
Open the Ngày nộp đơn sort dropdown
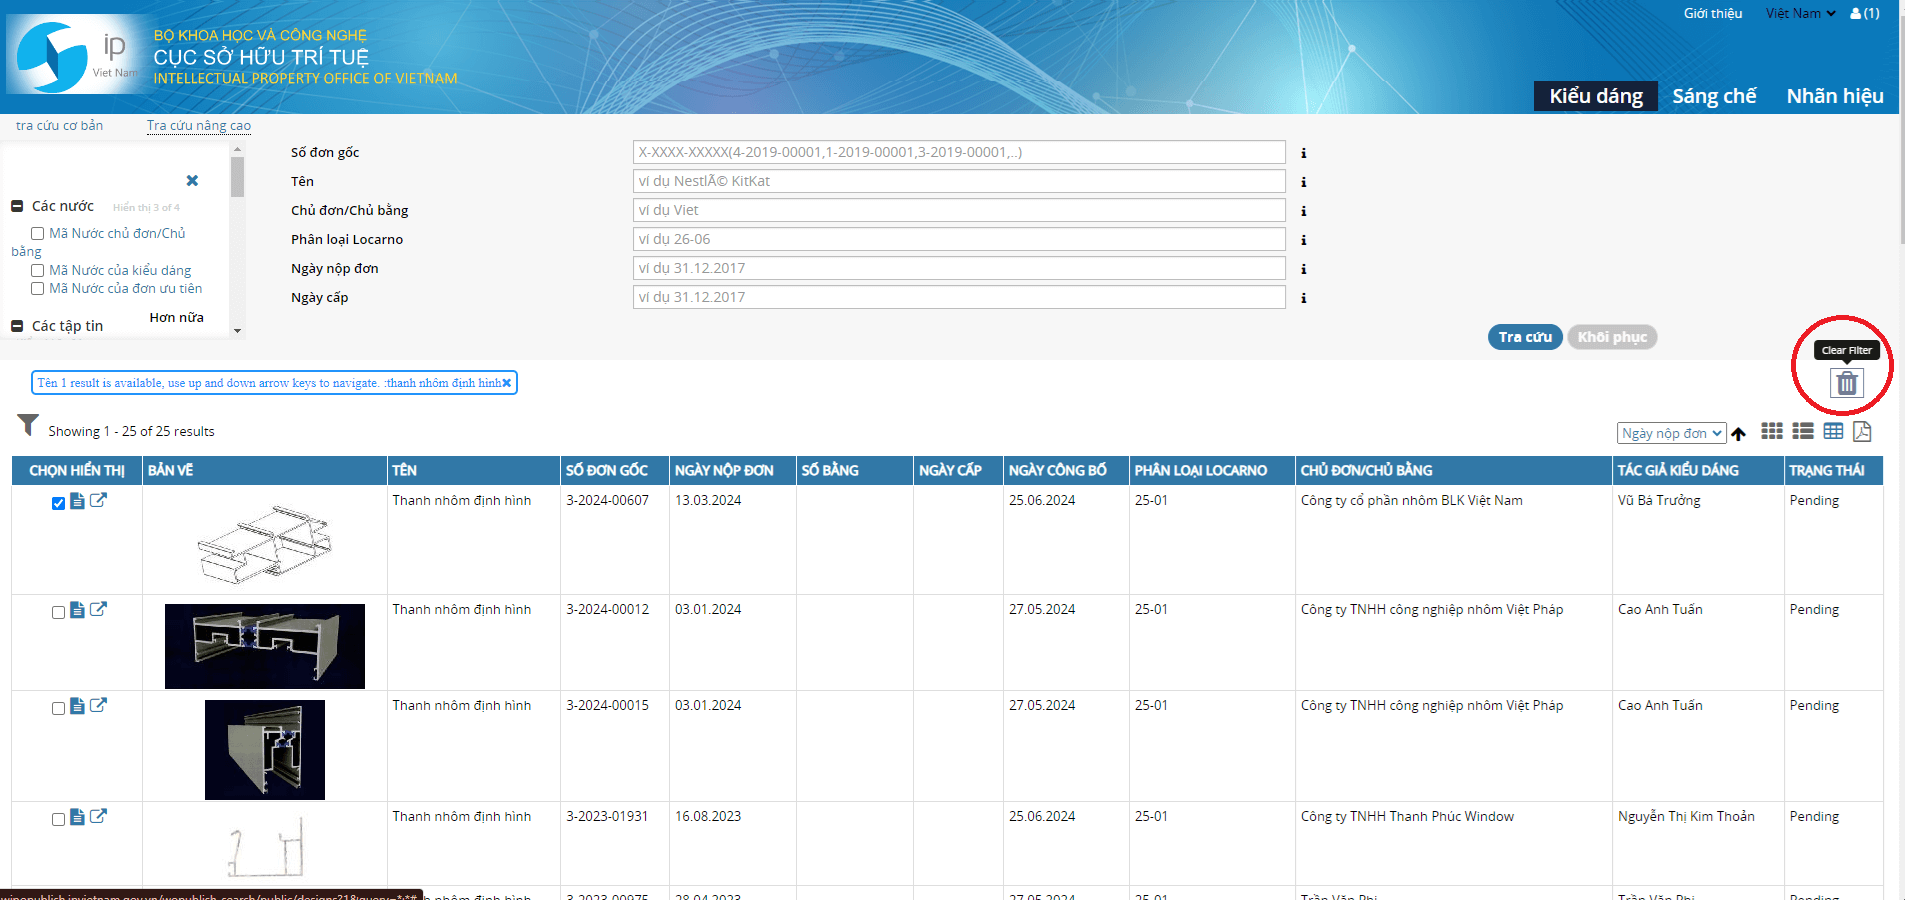pos(1671,433)
